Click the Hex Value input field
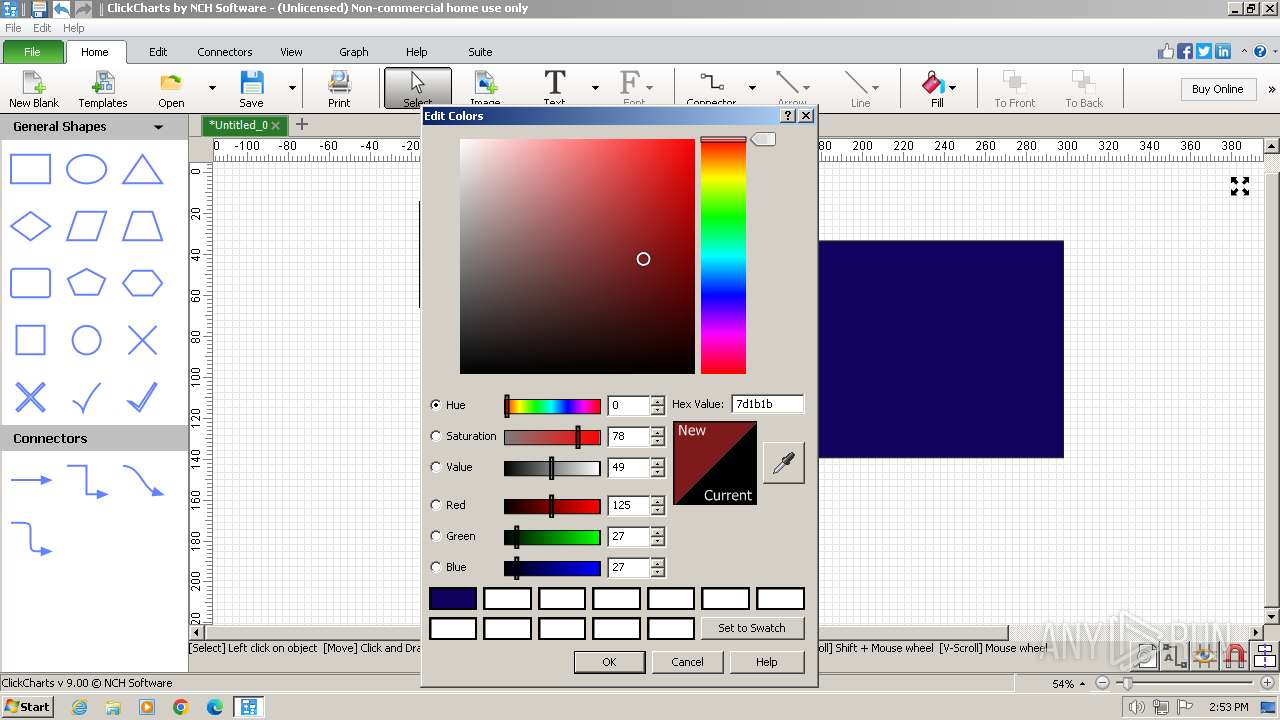Viewport: 1280px width, 720px height. pyautogui.click(x=767, y=404)
